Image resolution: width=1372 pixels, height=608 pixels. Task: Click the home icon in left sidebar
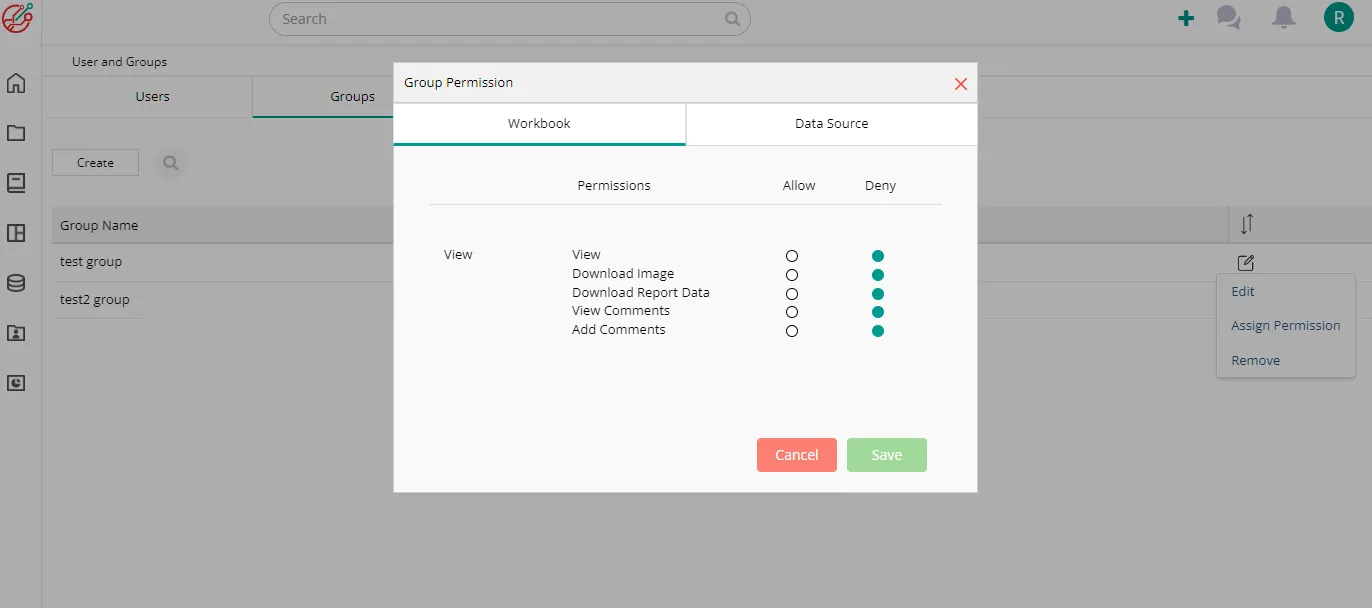click(16, 83)
